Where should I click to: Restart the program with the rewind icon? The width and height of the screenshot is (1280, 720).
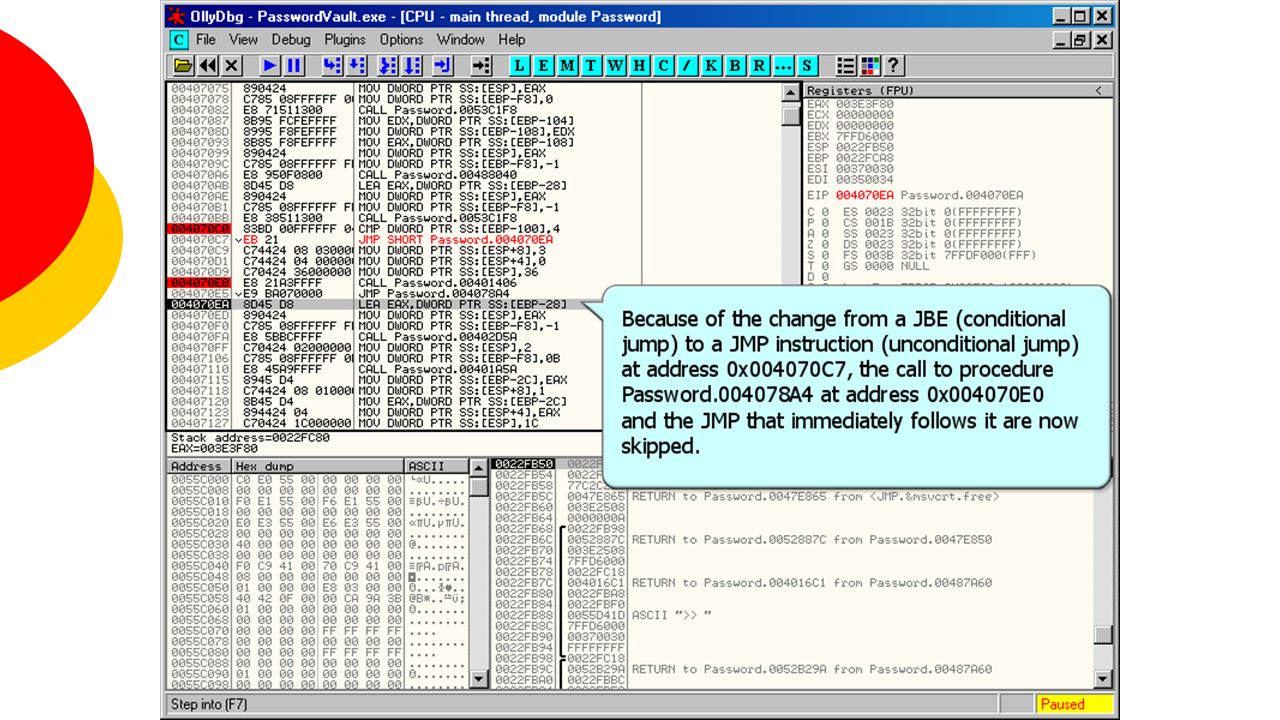tap(208, 65)
